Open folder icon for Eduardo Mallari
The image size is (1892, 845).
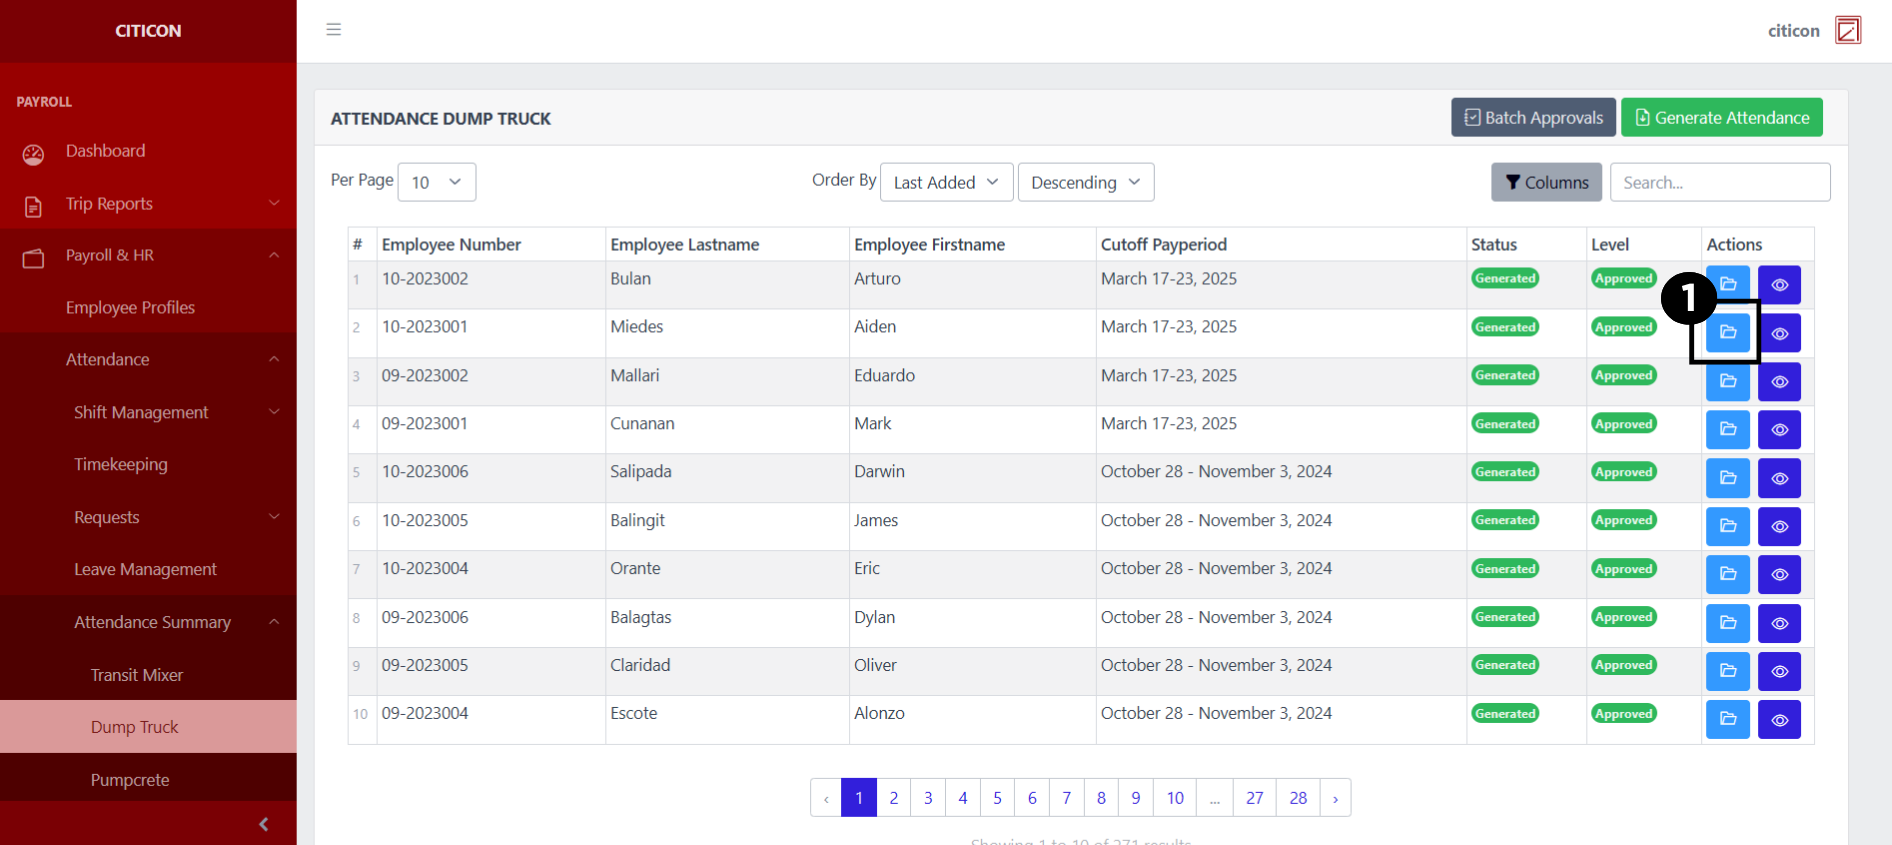[1727, 381]
